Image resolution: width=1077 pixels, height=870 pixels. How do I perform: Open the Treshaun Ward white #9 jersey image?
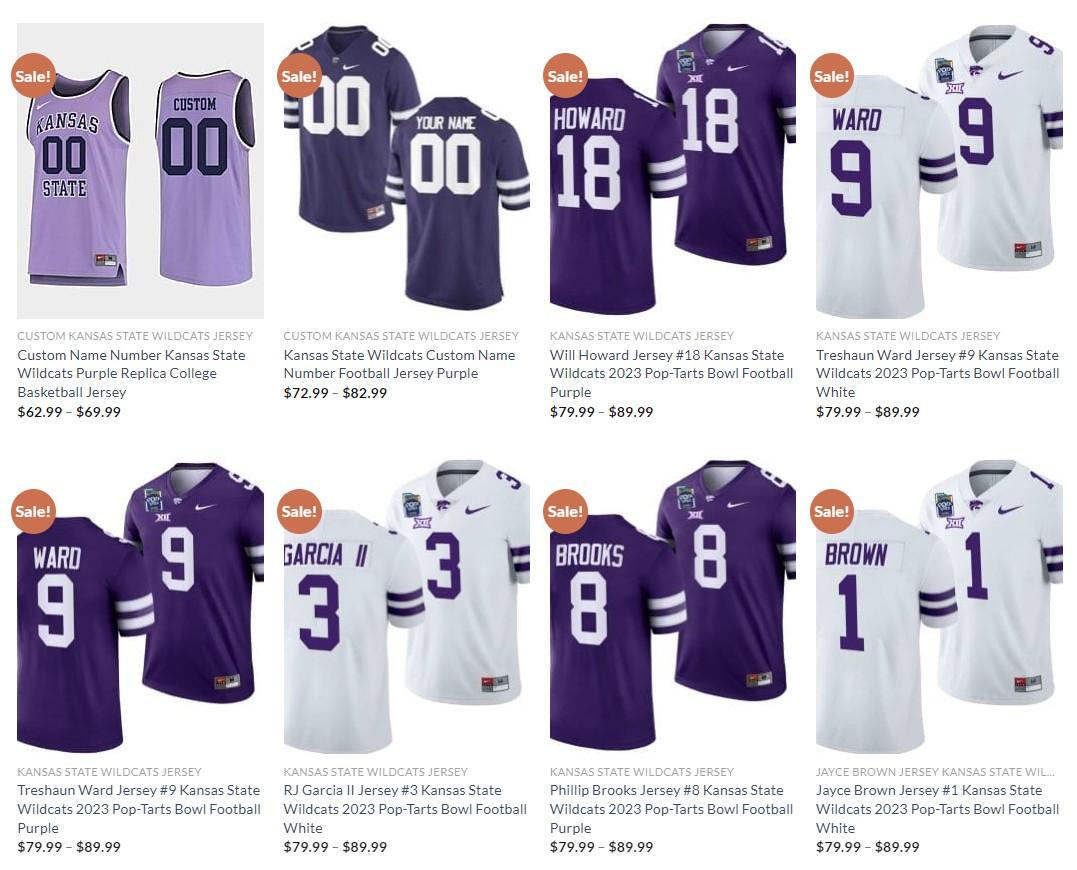[x=939, y=171]
